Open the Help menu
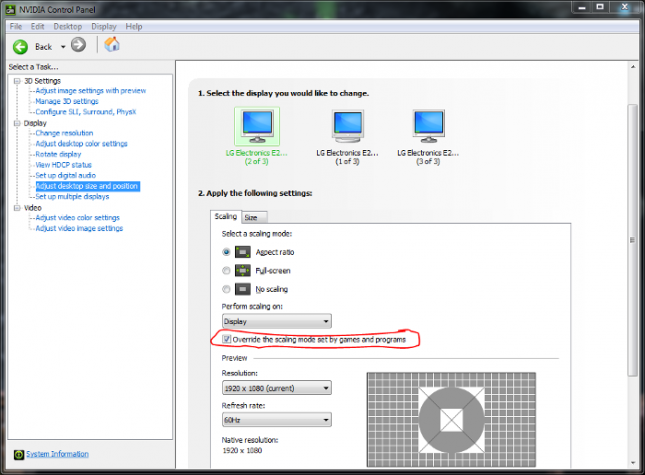Viewport: 645px width, 475px height. coord(134,26)
